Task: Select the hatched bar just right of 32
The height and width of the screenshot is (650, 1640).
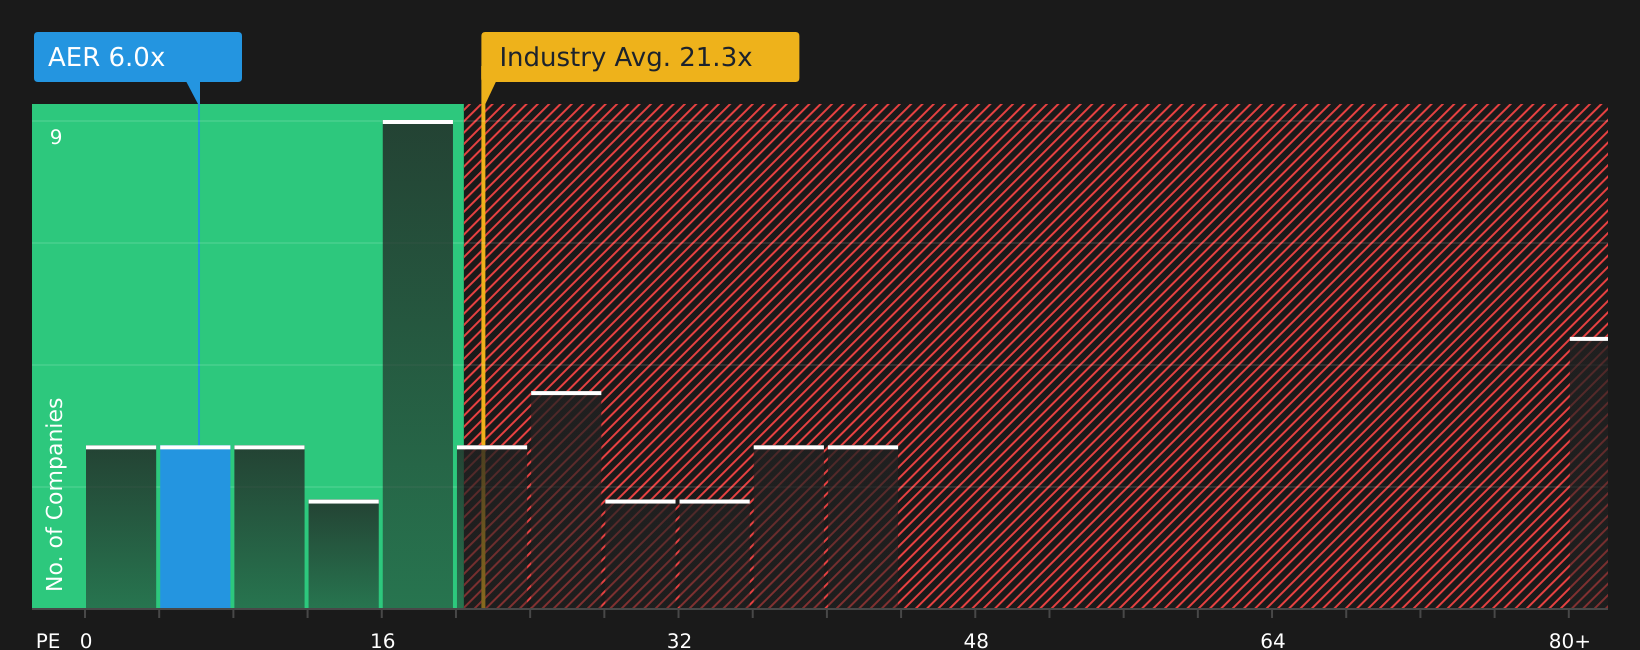Action: [x=714, y=554]
